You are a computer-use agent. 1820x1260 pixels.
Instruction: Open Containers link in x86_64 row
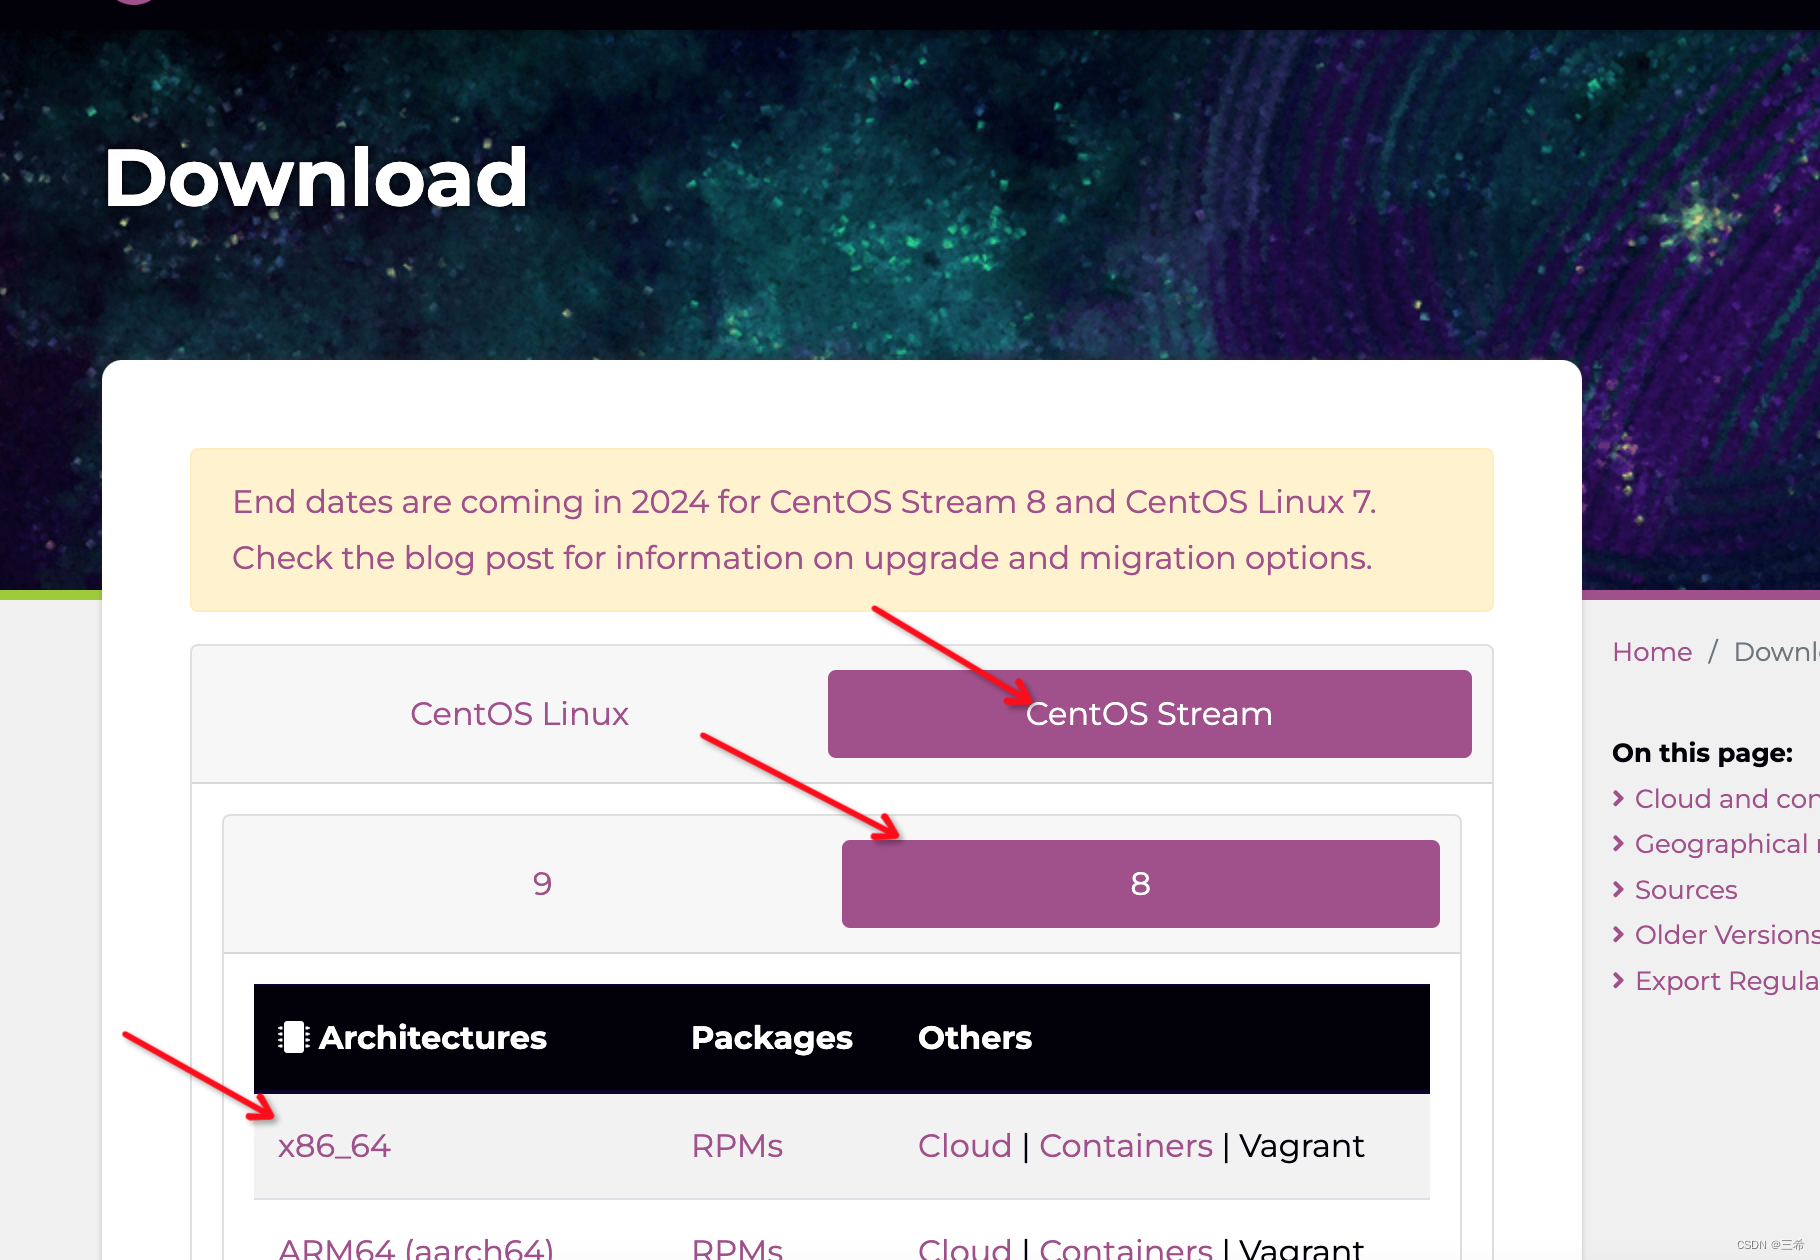click(1126, 1146)
